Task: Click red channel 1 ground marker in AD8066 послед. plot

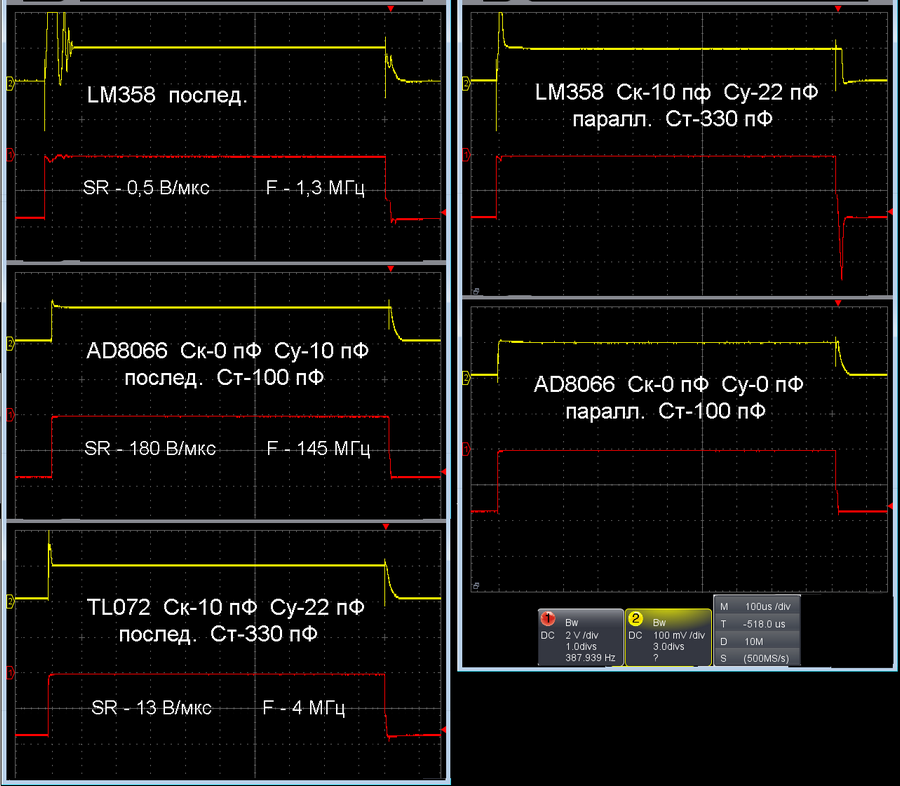Action: (x=10, y=415)
